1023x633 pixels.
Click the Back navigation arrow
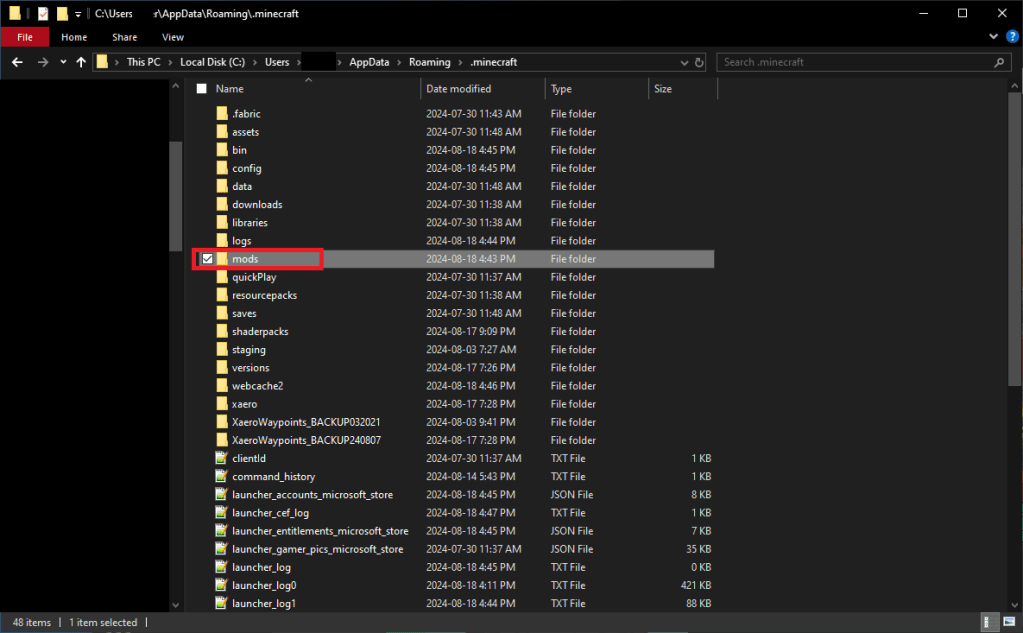[17, 62]
